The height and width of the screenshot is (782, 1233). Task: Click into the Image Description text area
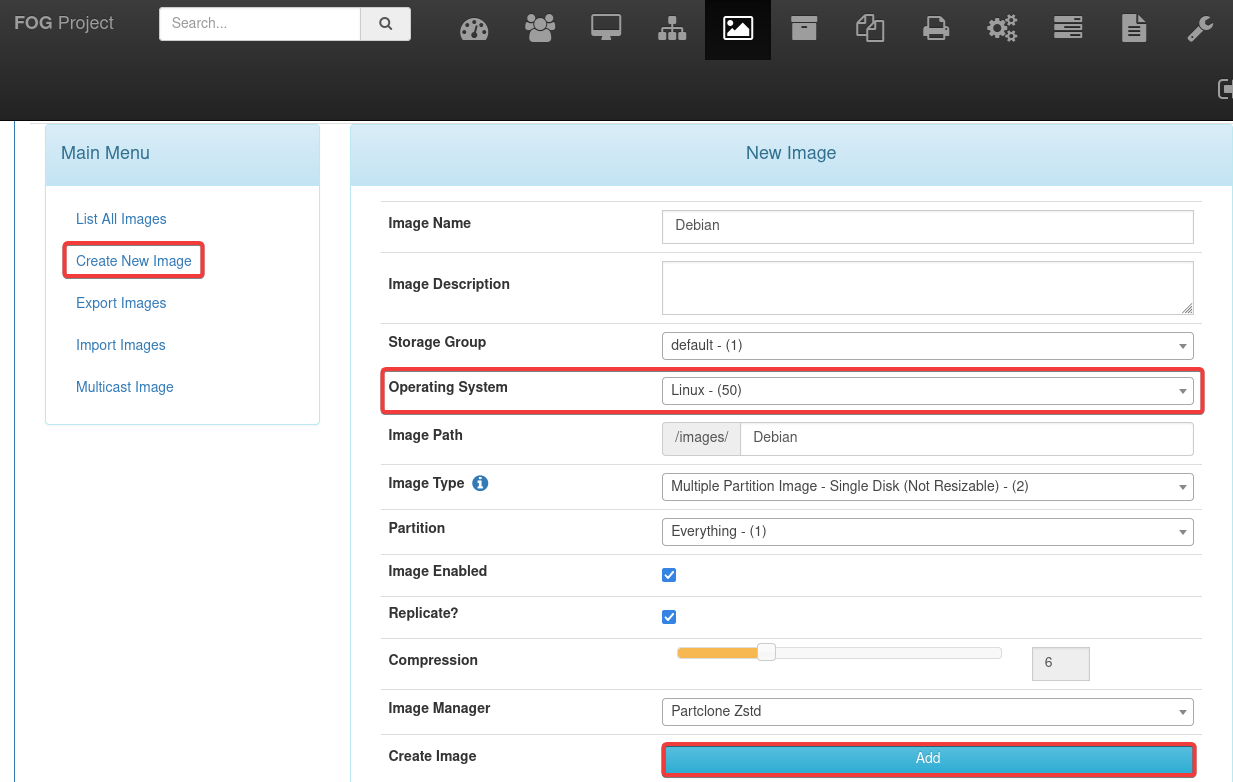tap(927, 288)
